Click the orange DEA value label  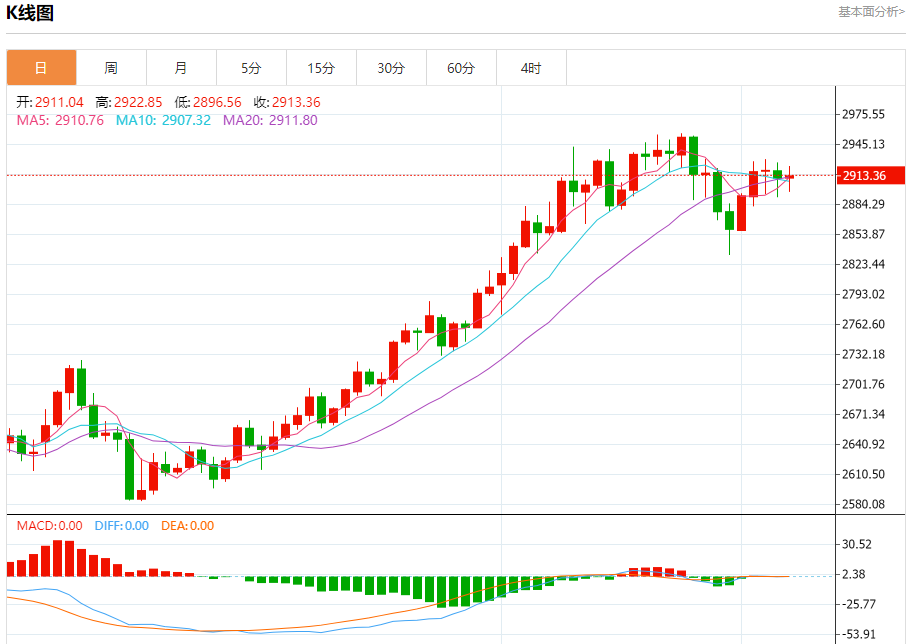188,525
